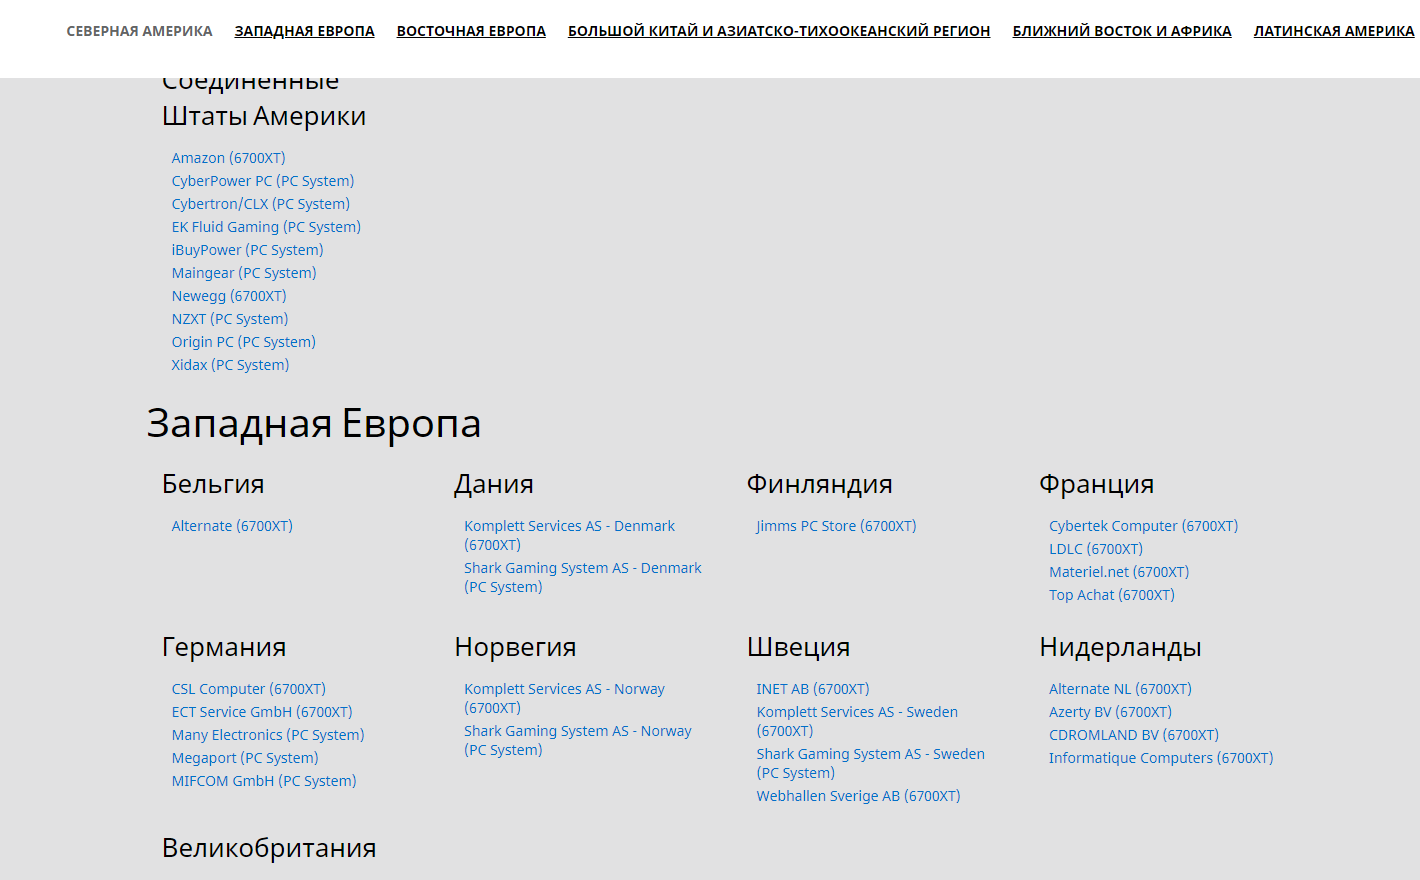Screen dimensions: 1420x880
Task: Open Большой Китай и Азиатско-Тихоокеанский регион tab
Action: click(779, 31)
